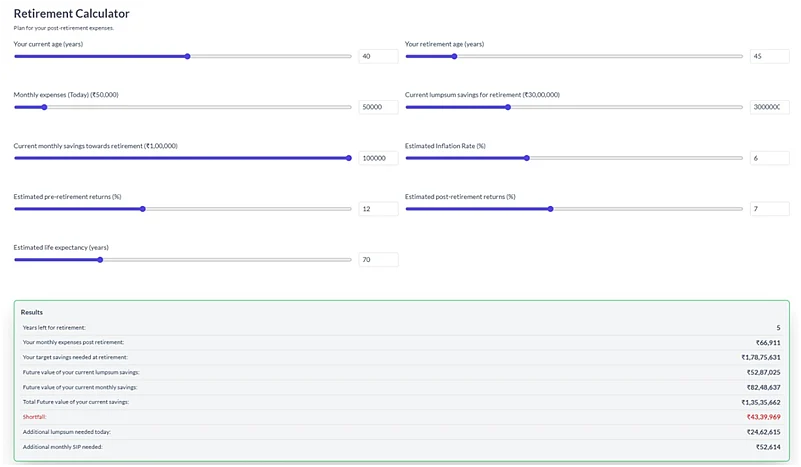Click the ₹24,62,615 additional lumpsum value
Viewport: 801px width, 467px height.
pyautogui.click(x=763, y=432)
